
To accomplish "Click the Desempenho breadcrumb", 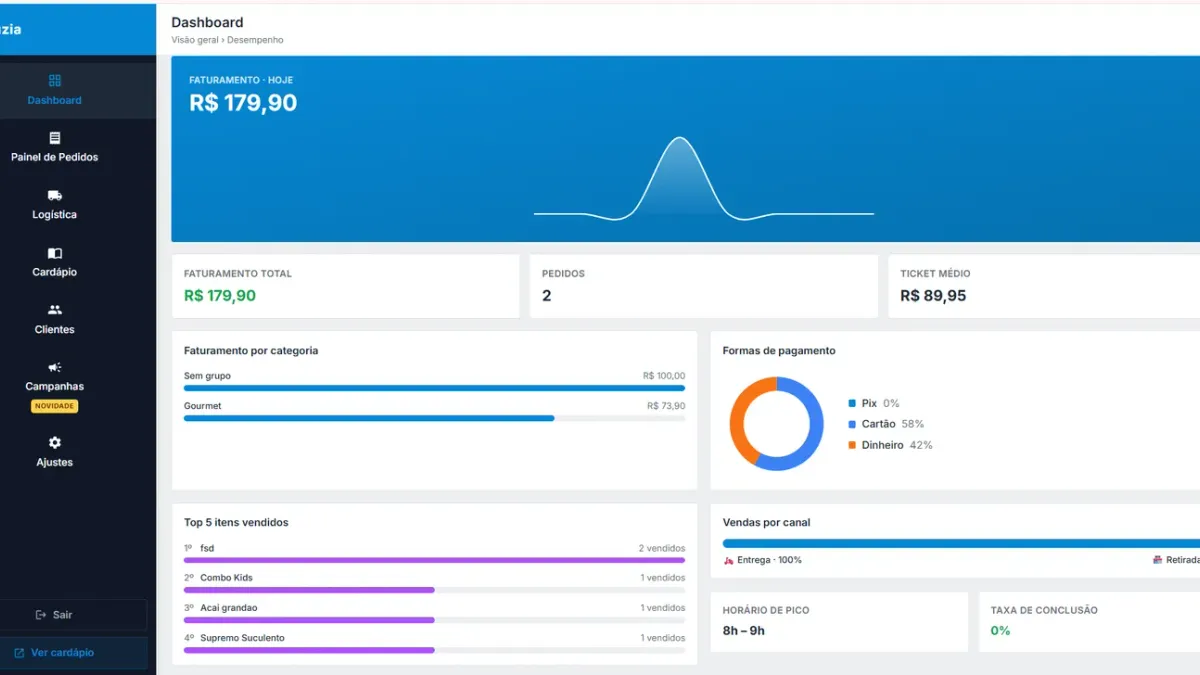I will pos(255,40).
